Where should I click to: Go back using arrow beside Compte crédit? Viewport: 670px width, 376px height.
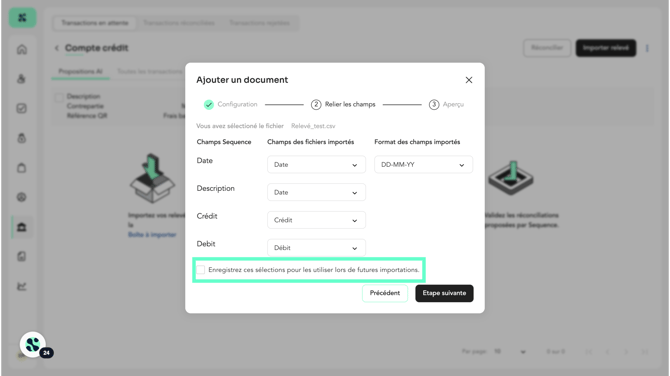[x=57, y=48]
